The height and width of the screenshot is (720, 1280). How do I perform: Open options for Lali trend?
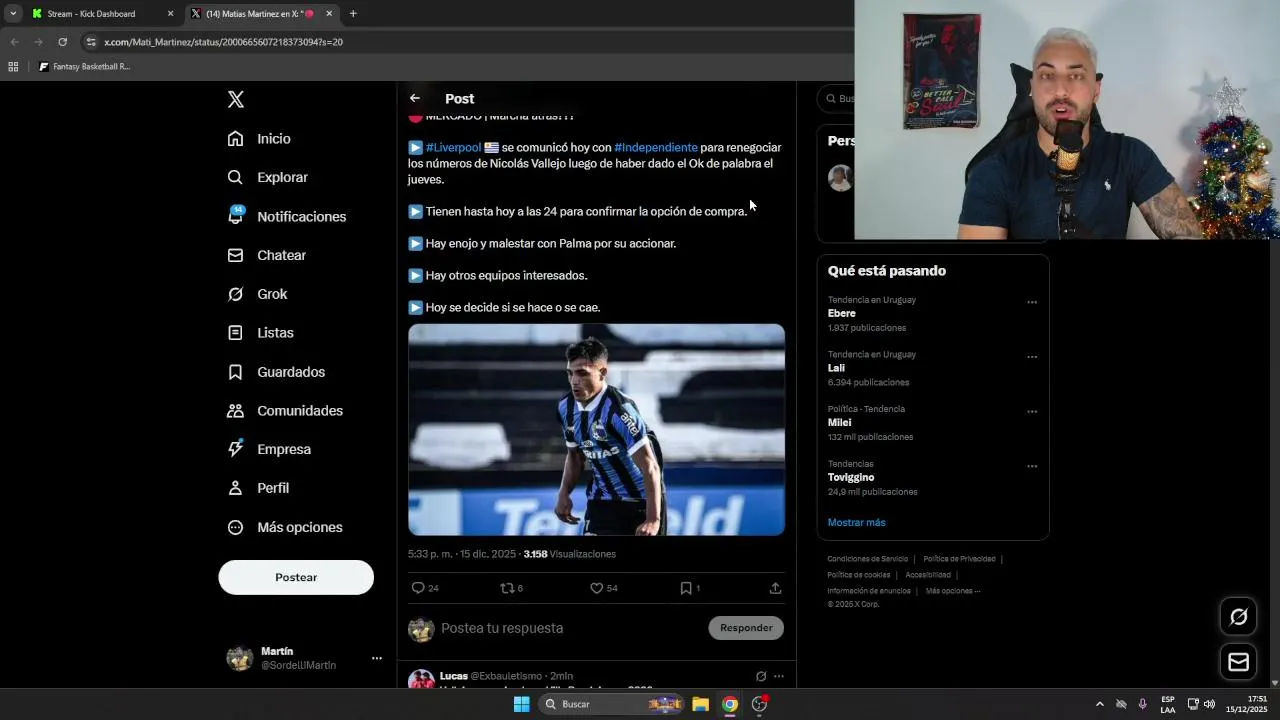point(1032,357)
